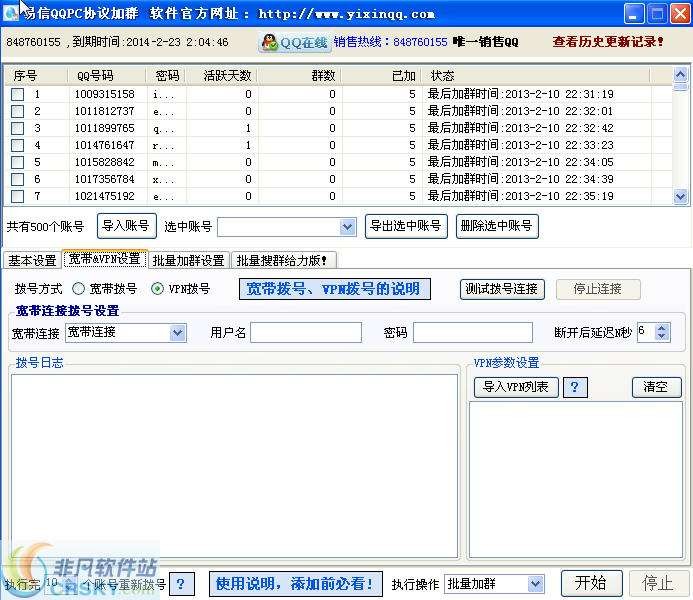Click status 最后加群时间:2013-2-10 22:33:23
This screenshot has height=600, width=693.
(x=520, y=145)
